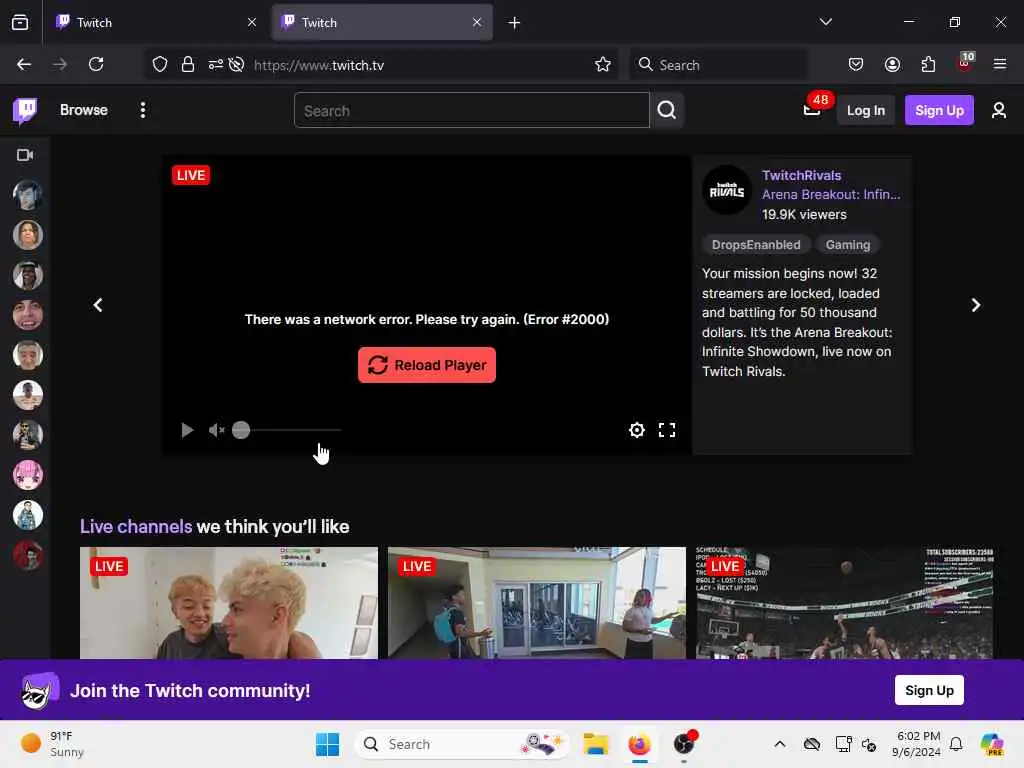Image resolution: width=1024 pixels, height=768 pixels.
Task: Open a new browser tab
Action: (x=514, y=23)
